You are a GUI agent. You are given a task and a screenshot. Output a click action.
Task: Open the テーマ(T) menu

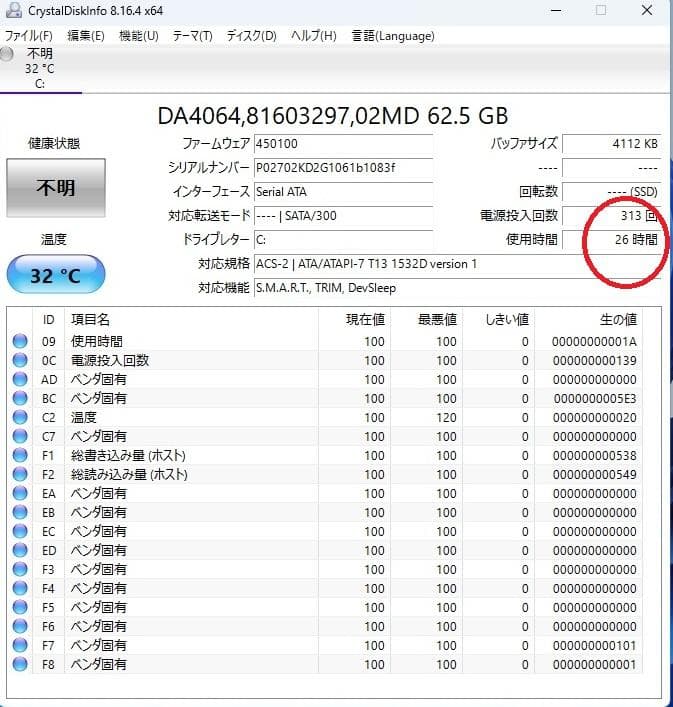coord(192,36)
